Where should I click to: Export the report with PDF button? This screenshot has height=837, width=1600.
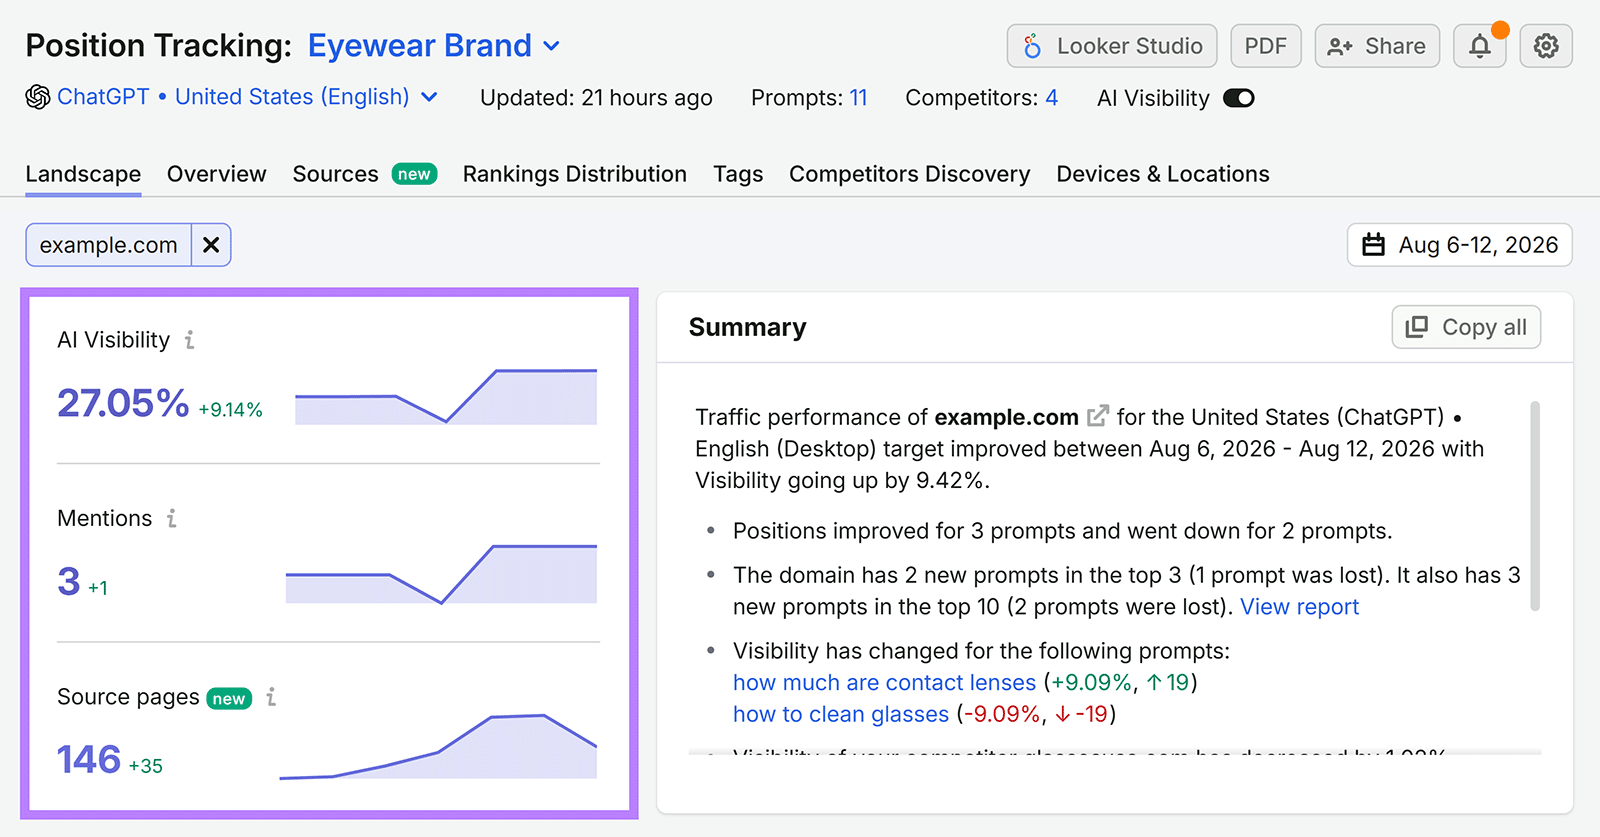coord(1266,46)
